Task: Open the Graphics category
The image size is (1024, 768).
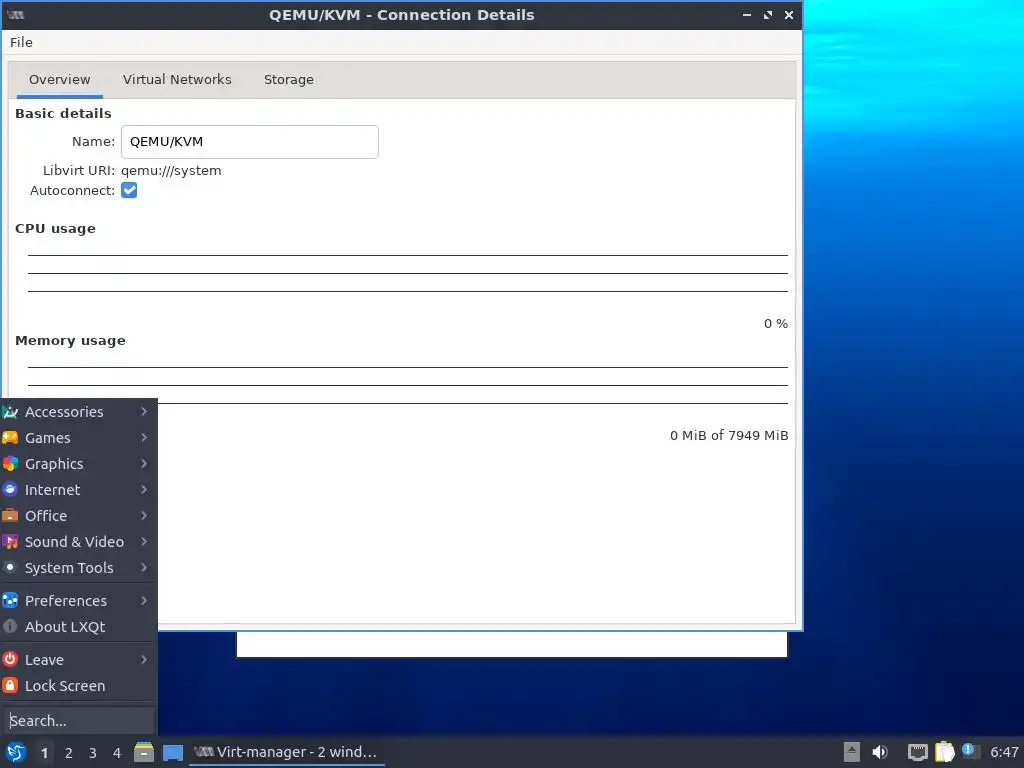Action: pyautogui.click(x=78, y=464)
